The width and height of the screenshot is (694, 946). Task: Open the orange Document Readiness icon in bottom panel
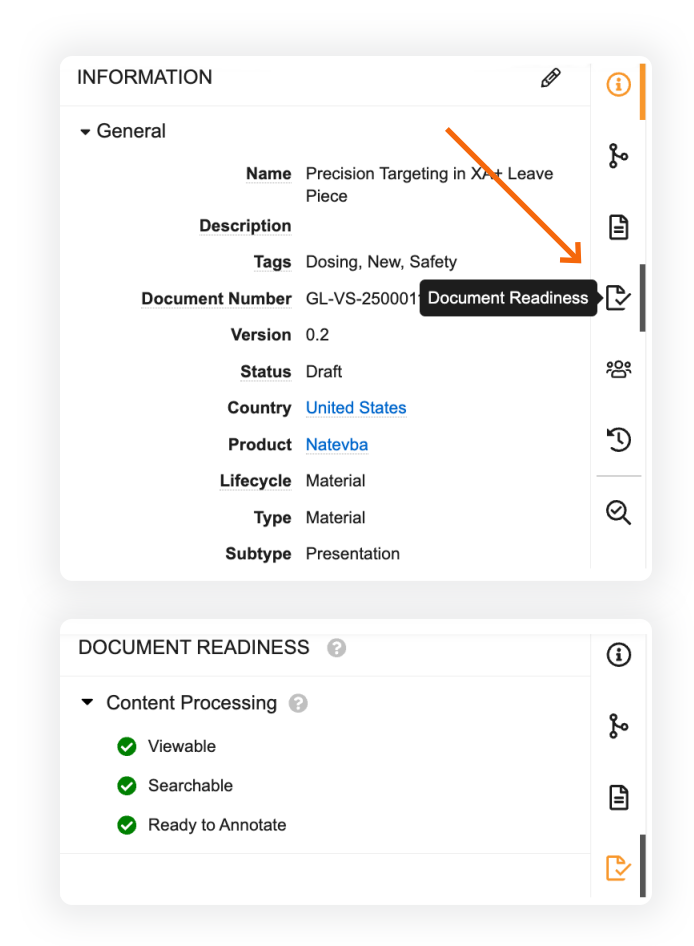point(618,866)
